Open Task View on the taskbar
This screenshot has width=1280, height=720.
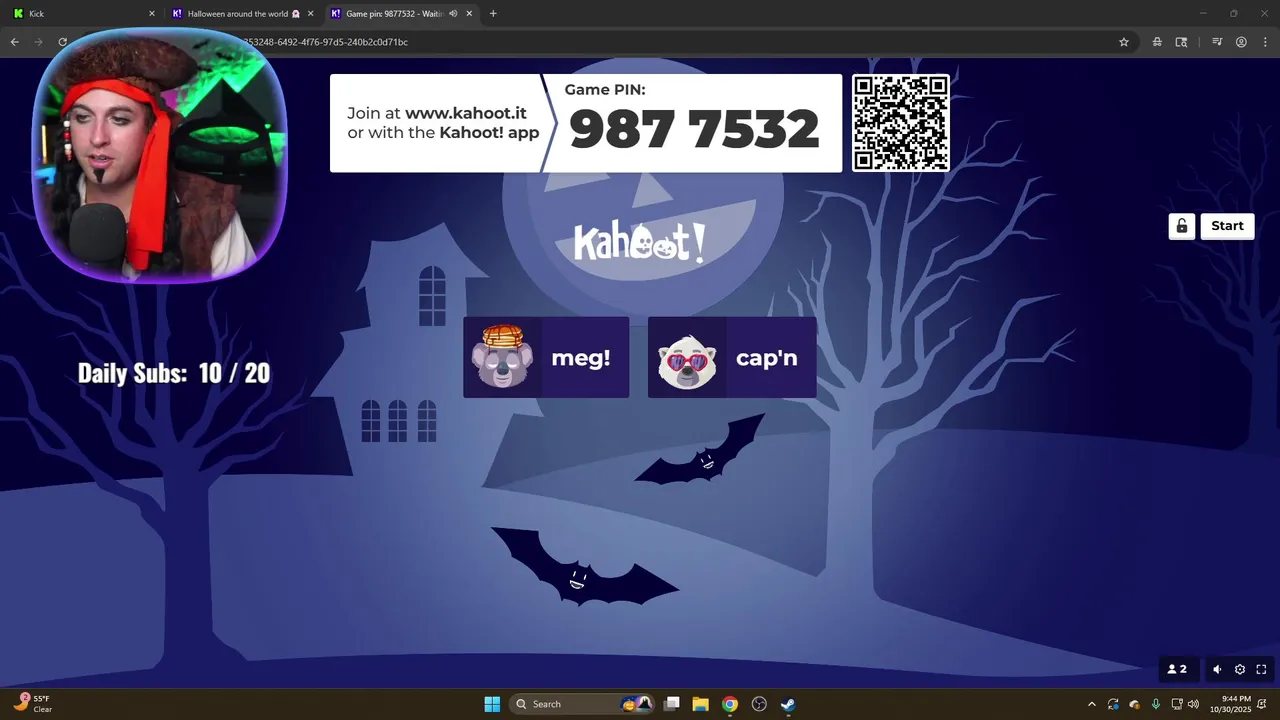(672, 704)
